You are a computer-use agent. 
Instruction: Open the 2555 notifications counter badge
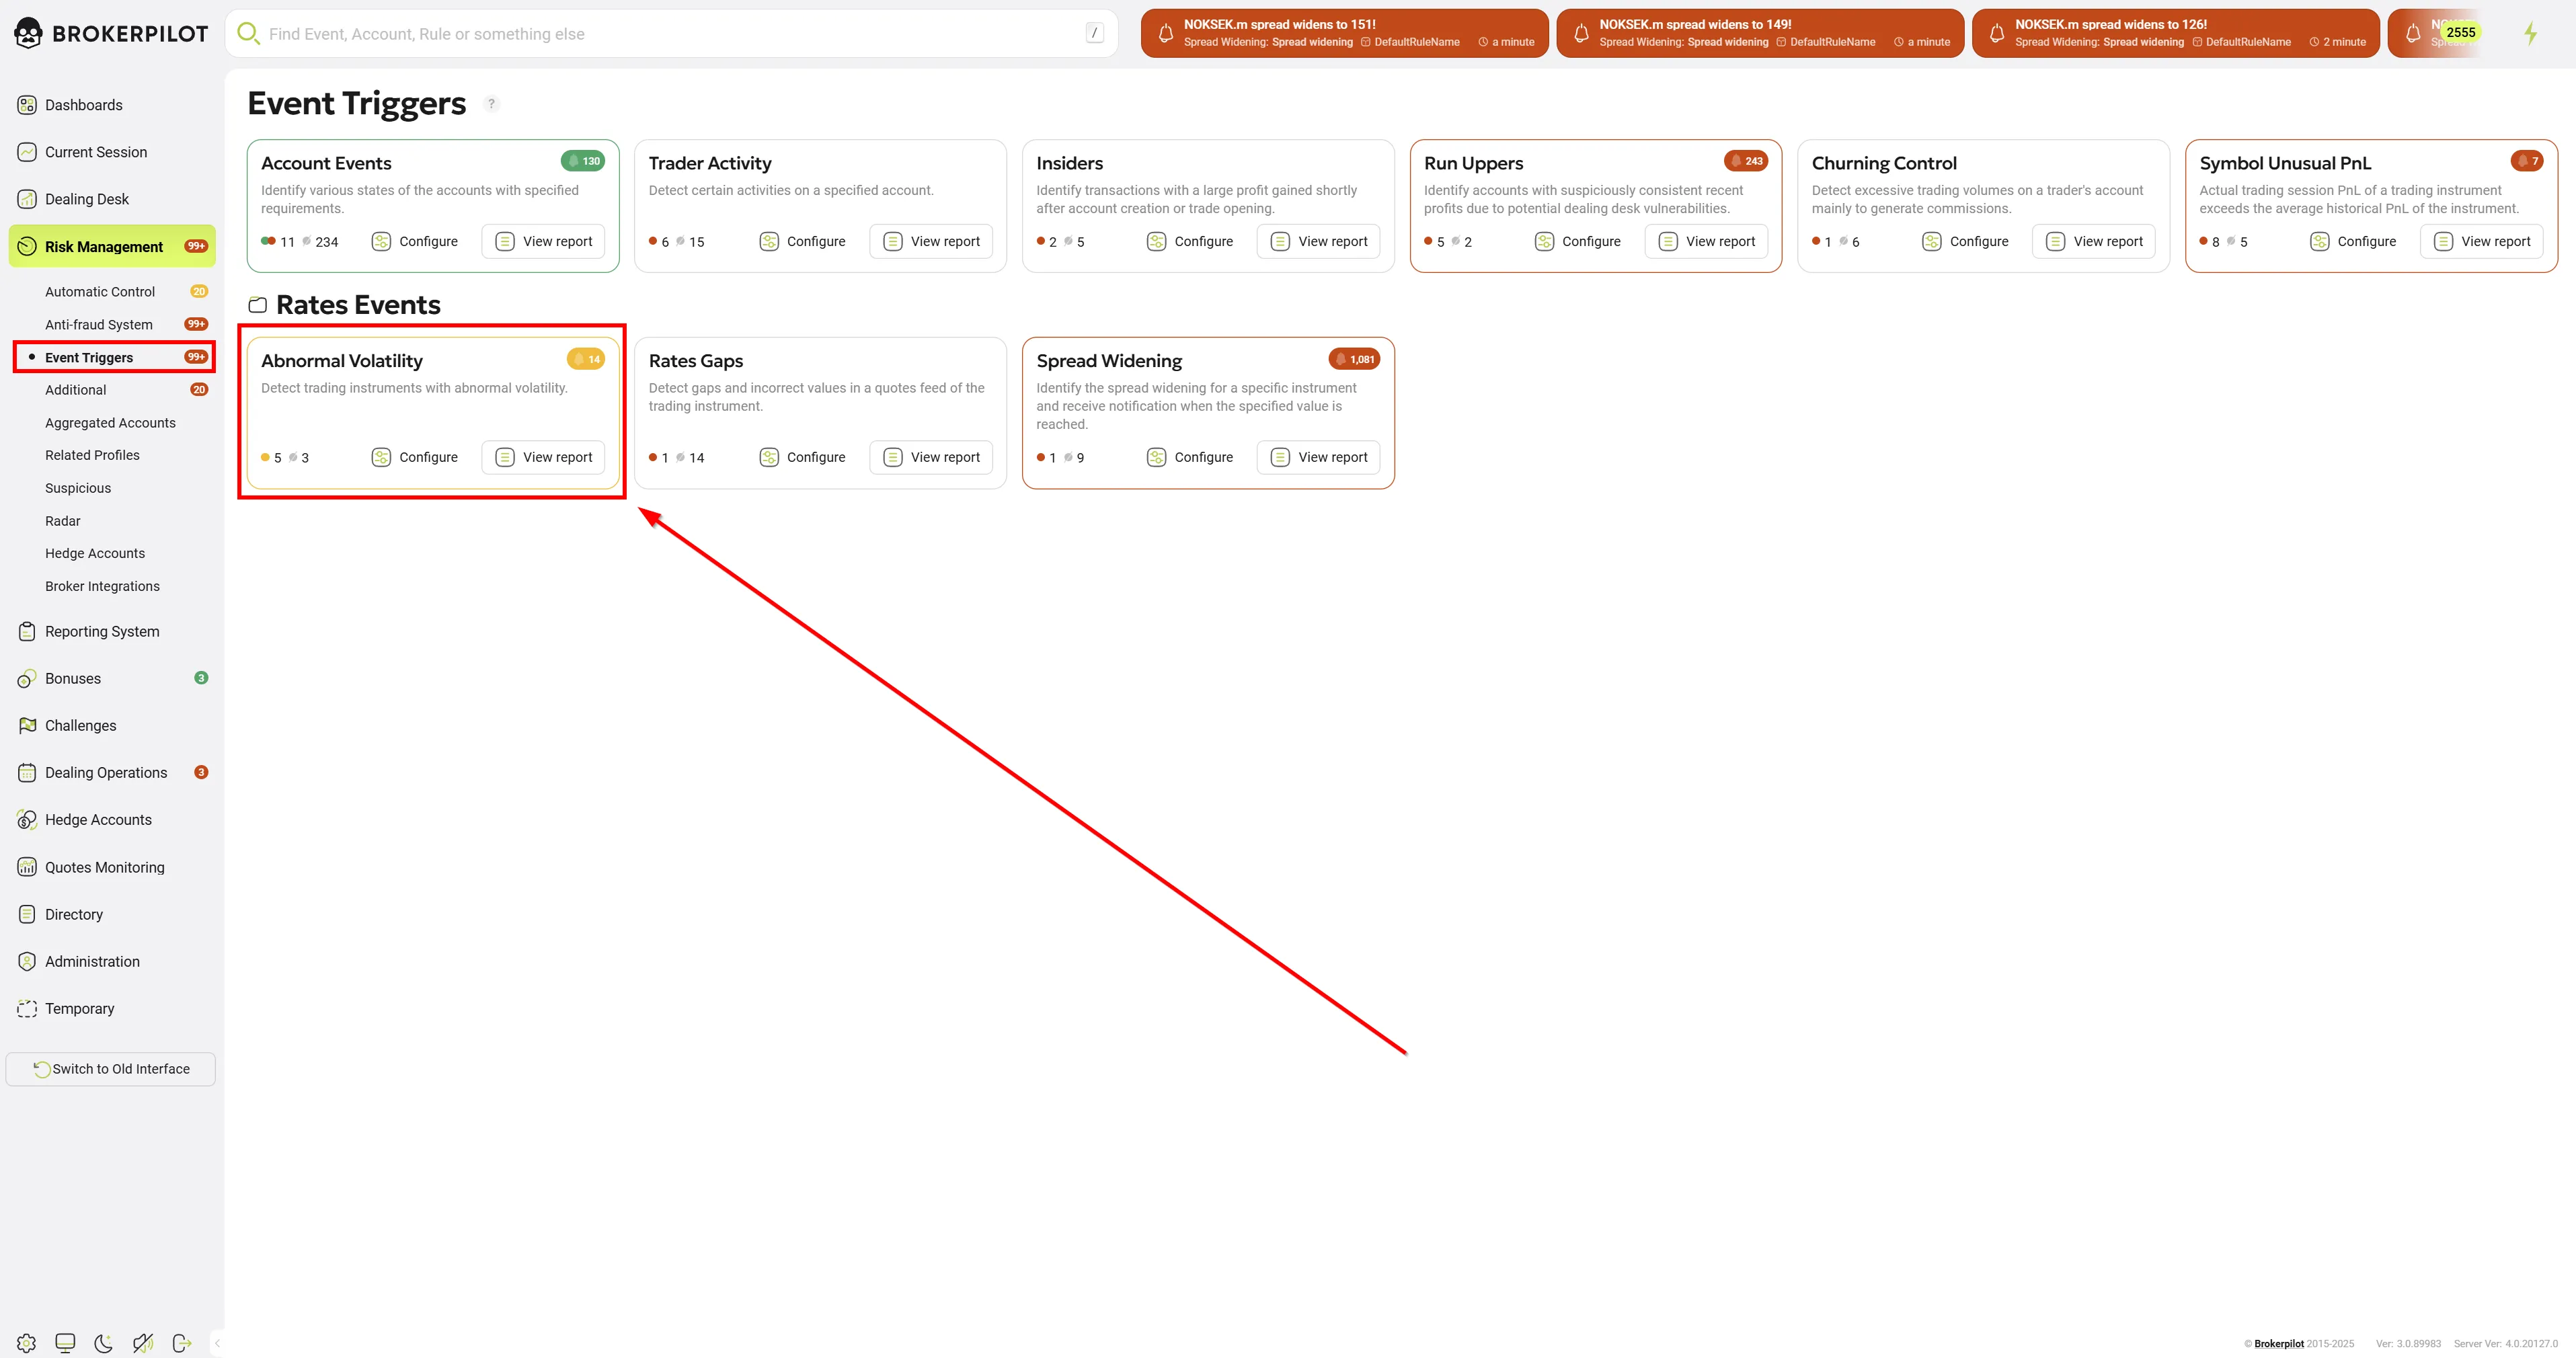point(2460,32)
